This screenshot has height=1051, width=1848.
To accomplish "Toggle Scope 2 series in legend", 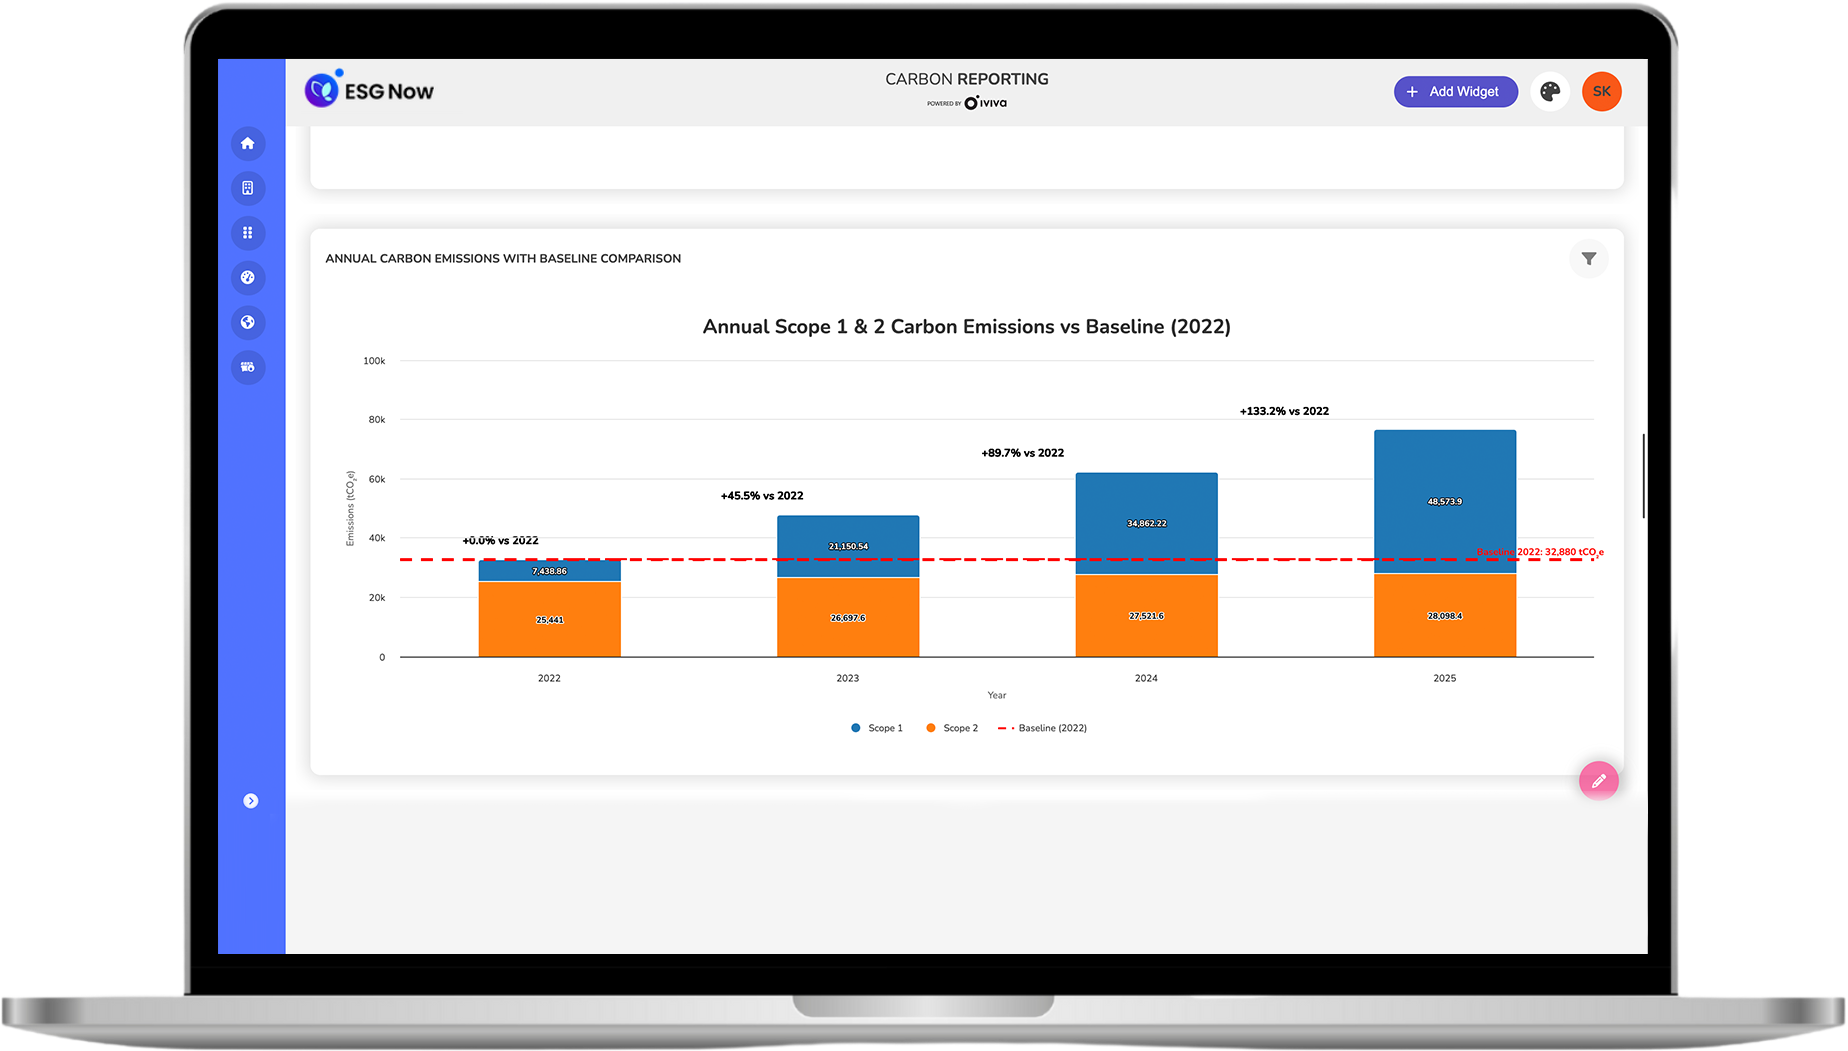I will [952, 728].
